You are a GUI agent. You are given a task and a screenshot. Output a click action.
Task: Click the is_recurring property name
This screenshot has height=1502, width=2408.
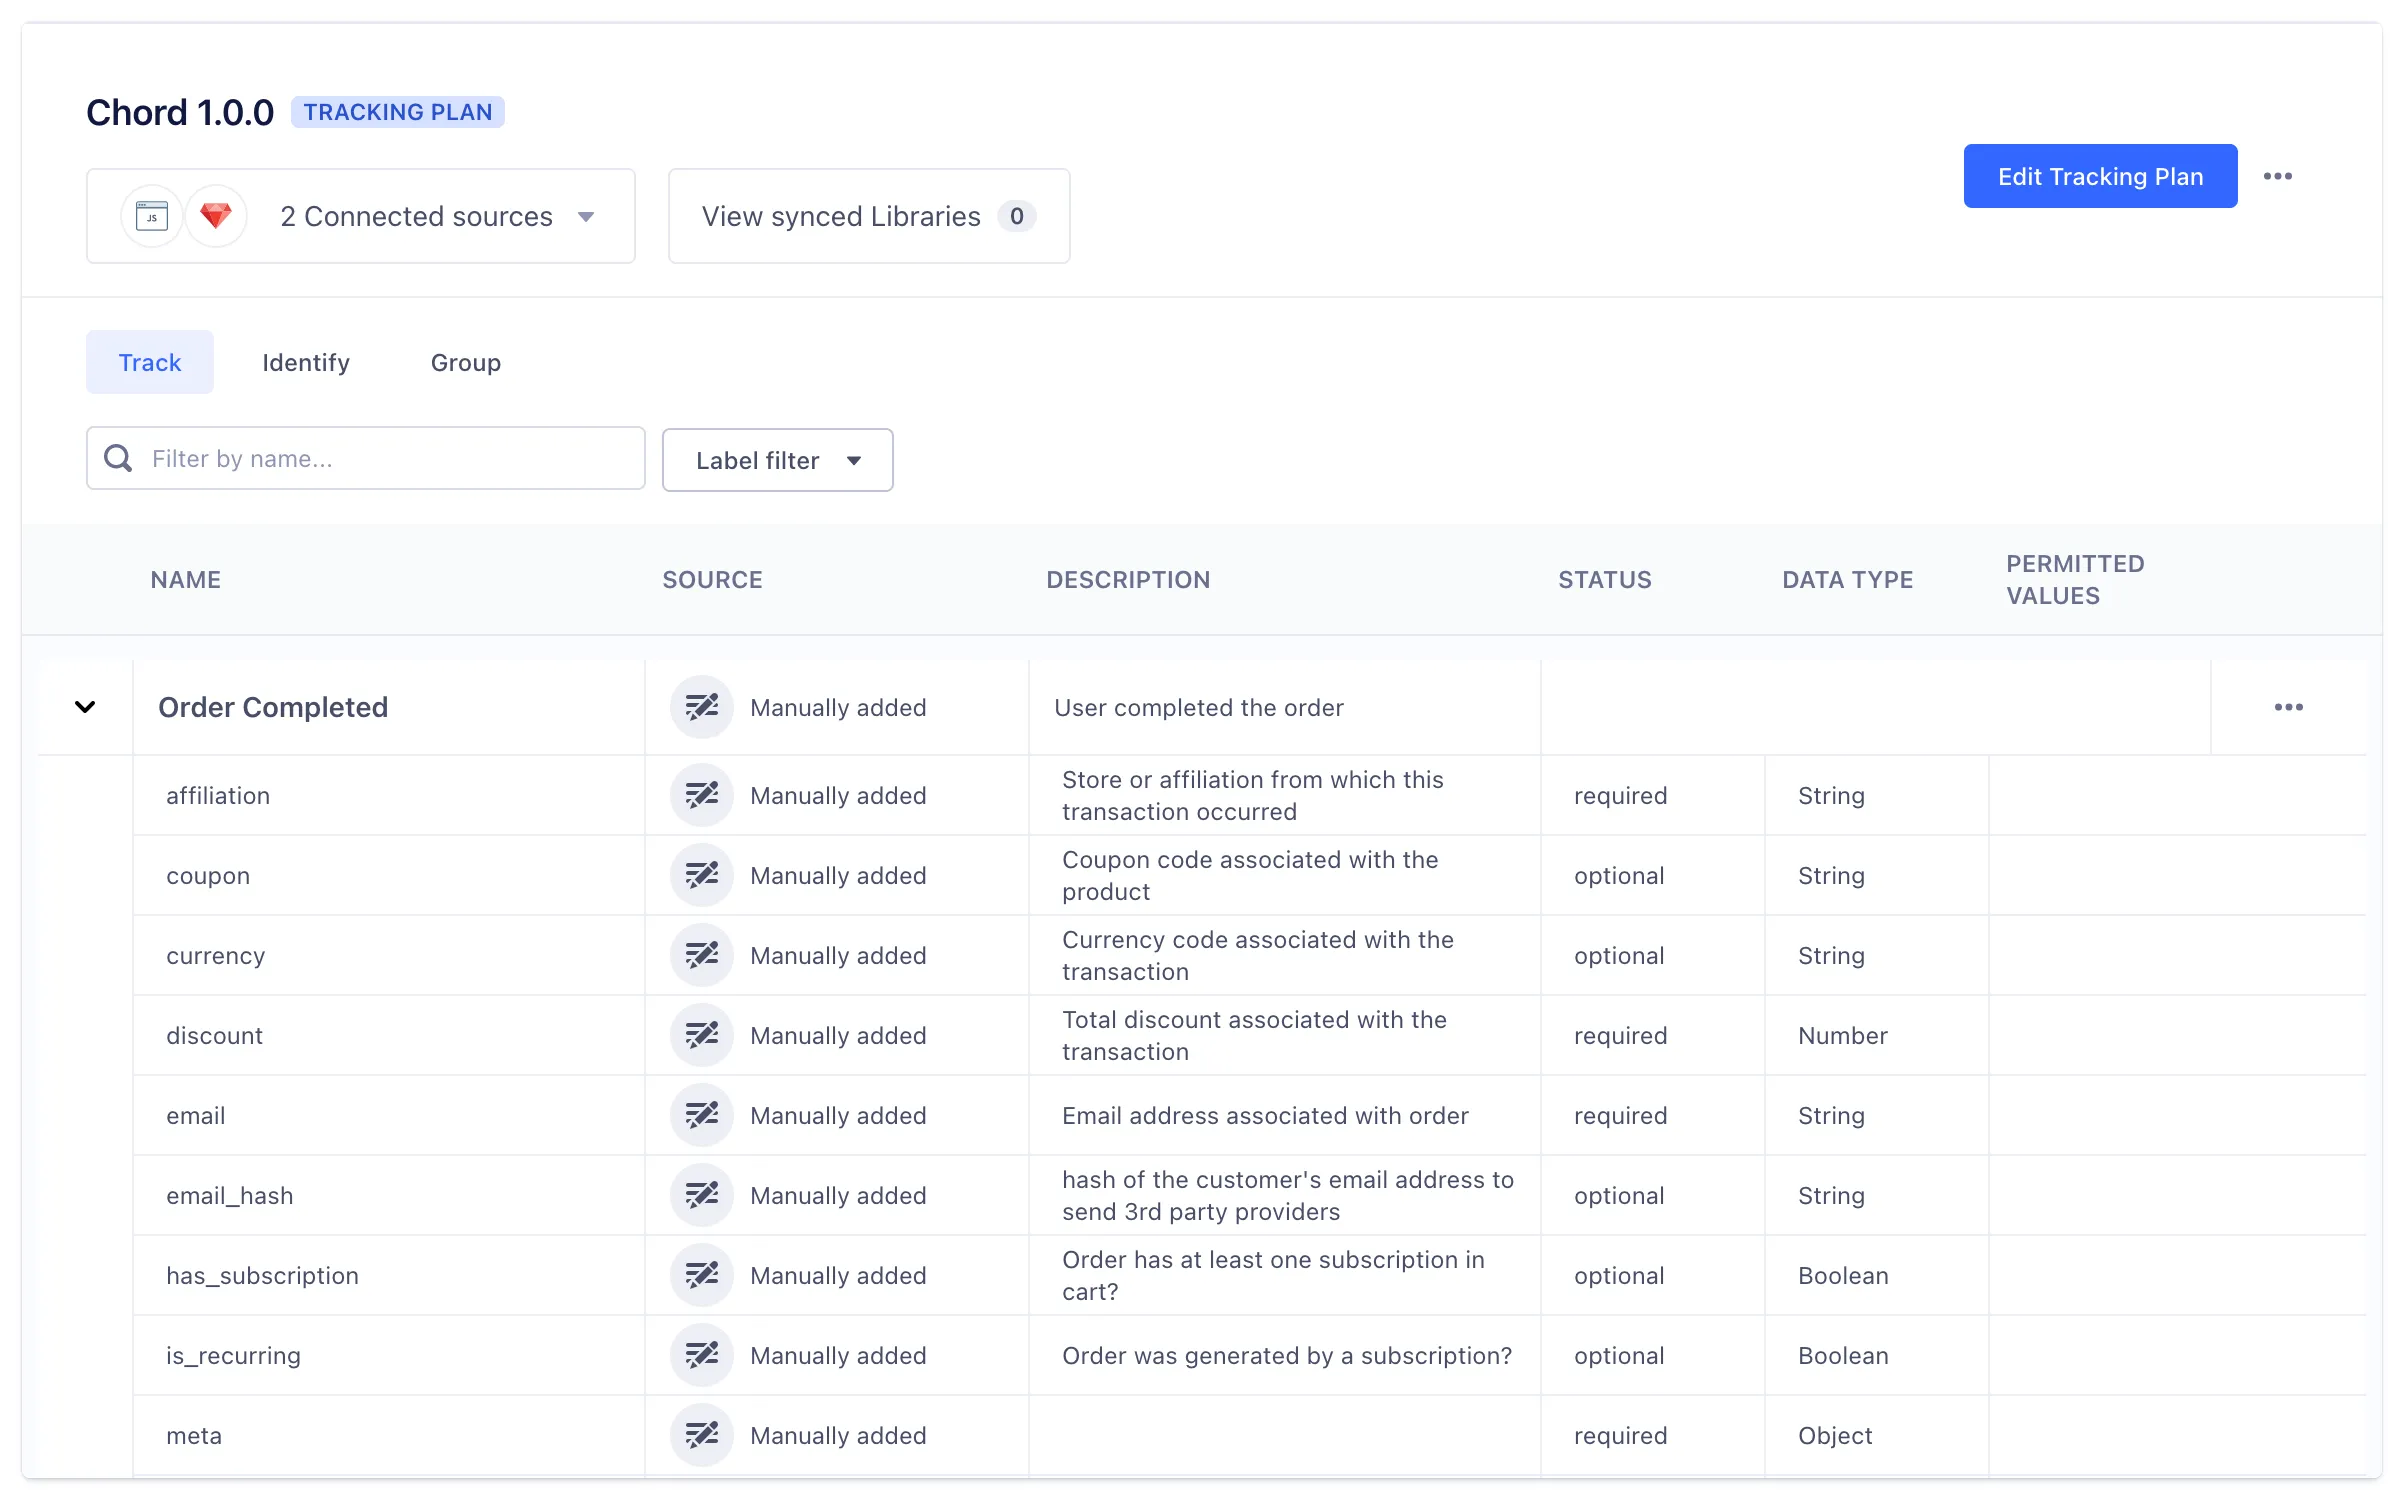pos(233,1355)
